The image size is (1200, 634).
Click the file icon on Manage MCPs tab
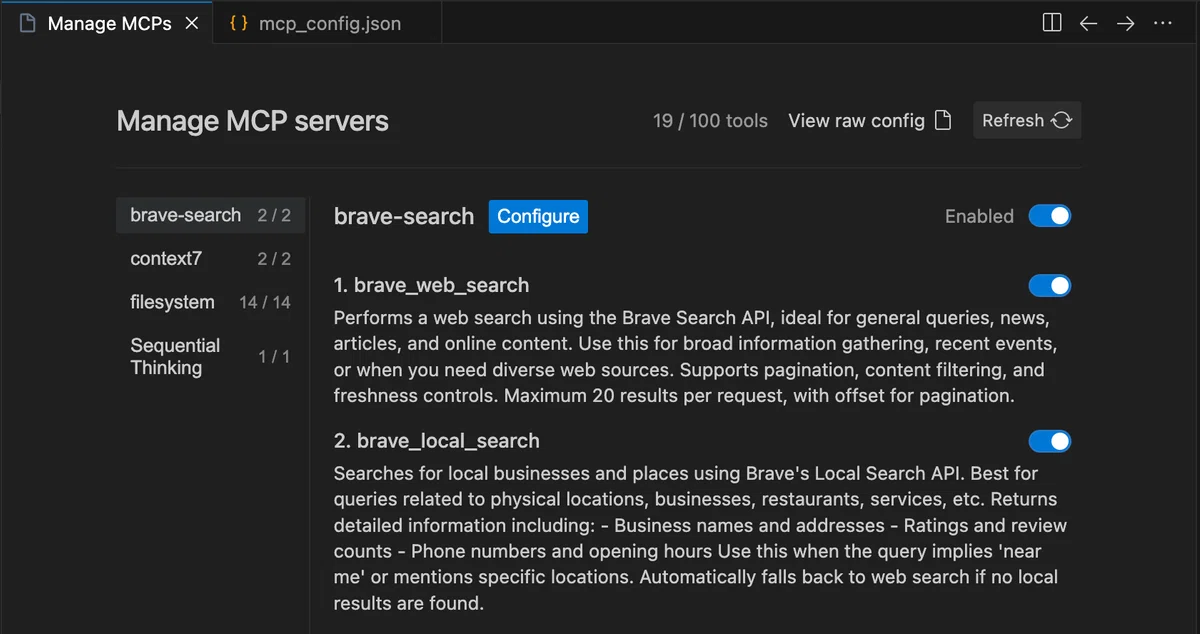[28, 23]
